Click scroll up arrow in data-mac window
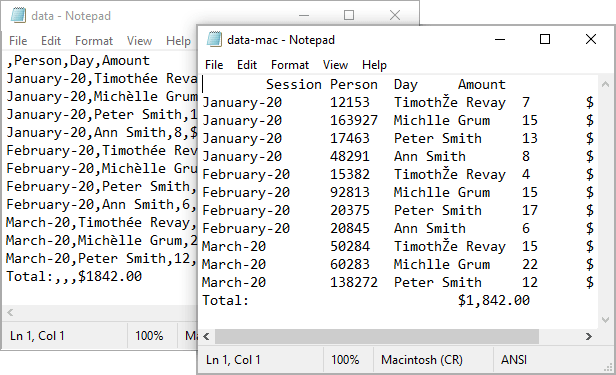Viewport: 616px width, 375px height. (x=605, y=84)
